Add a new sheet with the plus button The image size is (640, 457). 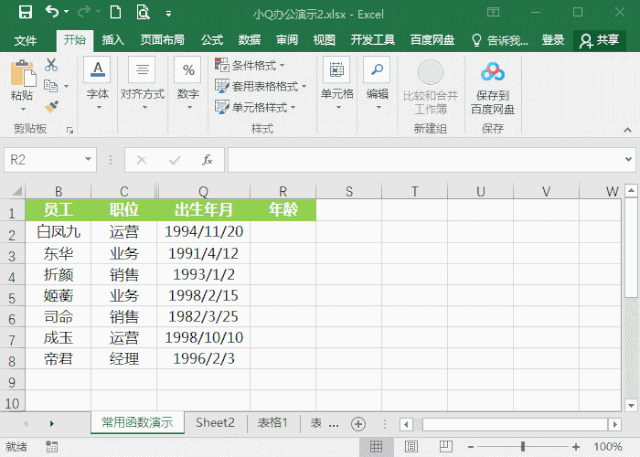358,424
